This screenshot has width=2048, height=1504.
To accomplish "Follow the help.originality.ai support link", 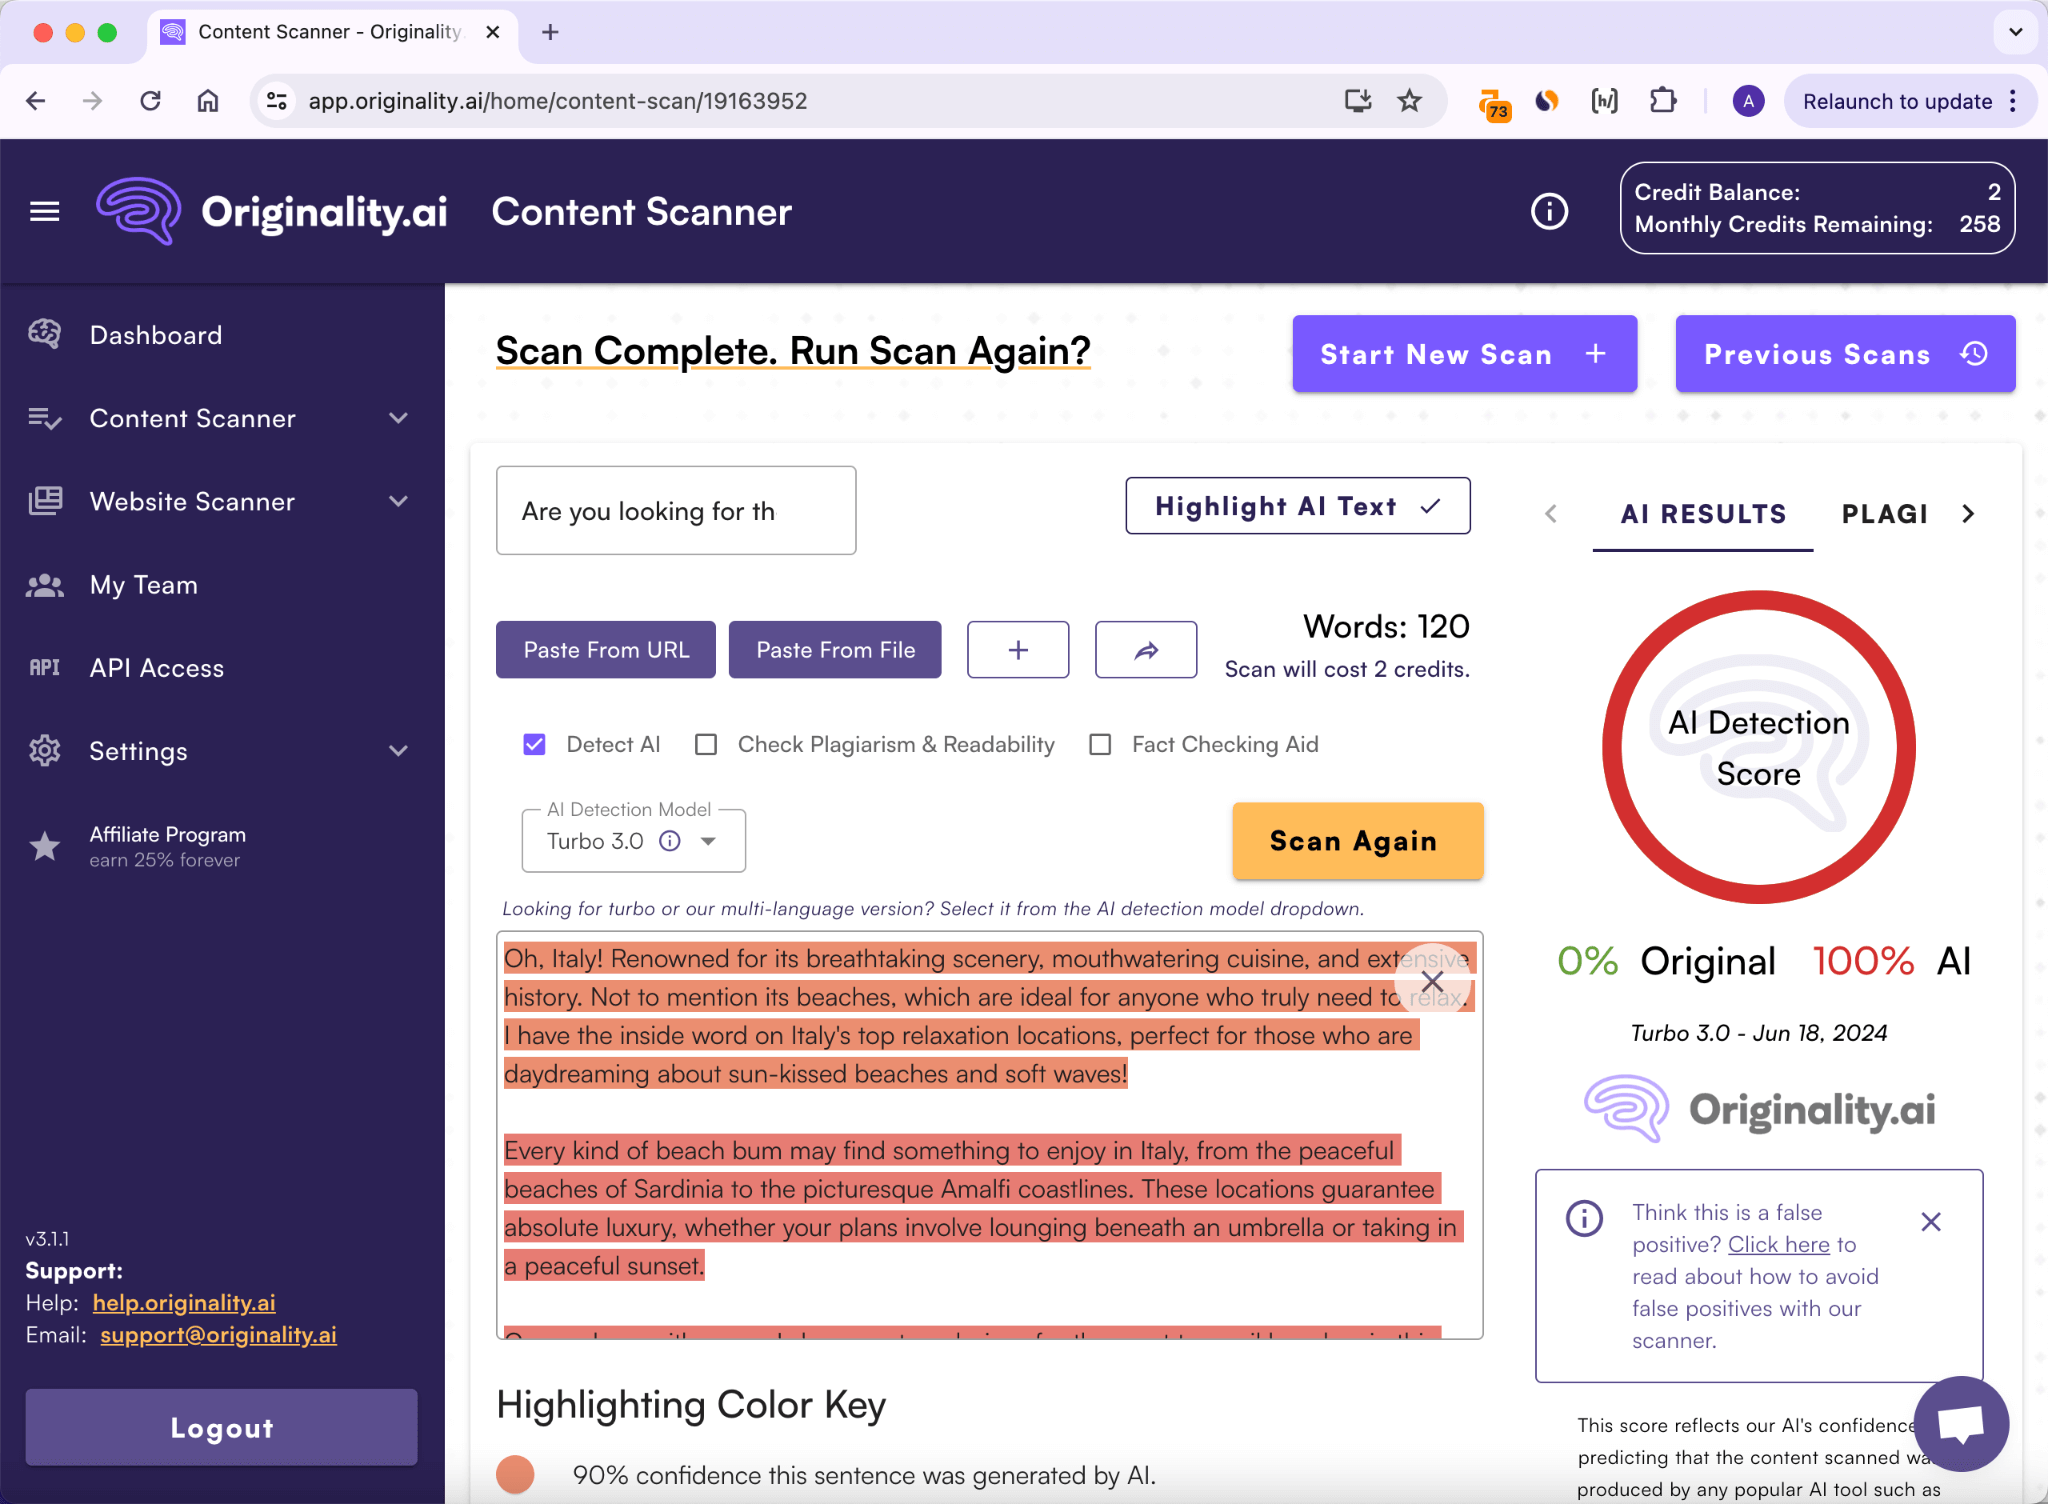I will pos(184,1302).
